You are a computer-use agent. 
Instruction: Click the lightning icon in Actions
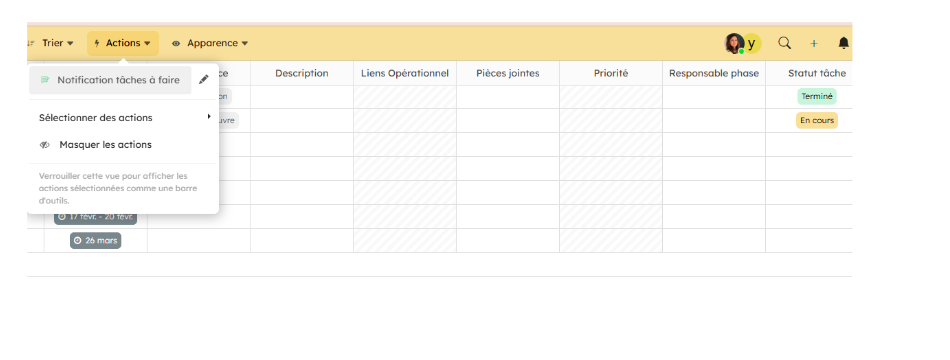97,44
